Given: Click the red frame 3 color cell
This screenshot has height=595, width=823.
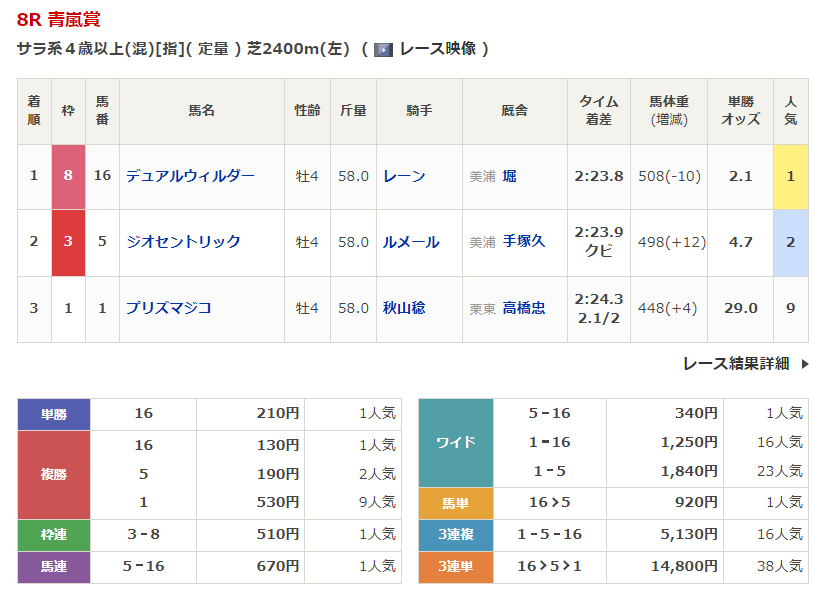Looking at the screenshot, I should click(68, 242).
